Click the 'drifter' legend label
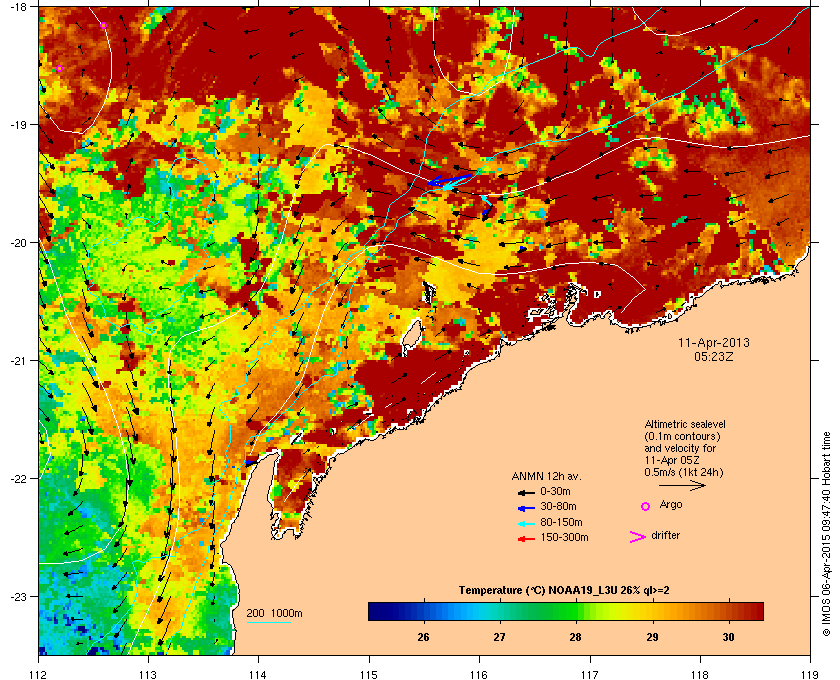840x680 pixels. 666,535
